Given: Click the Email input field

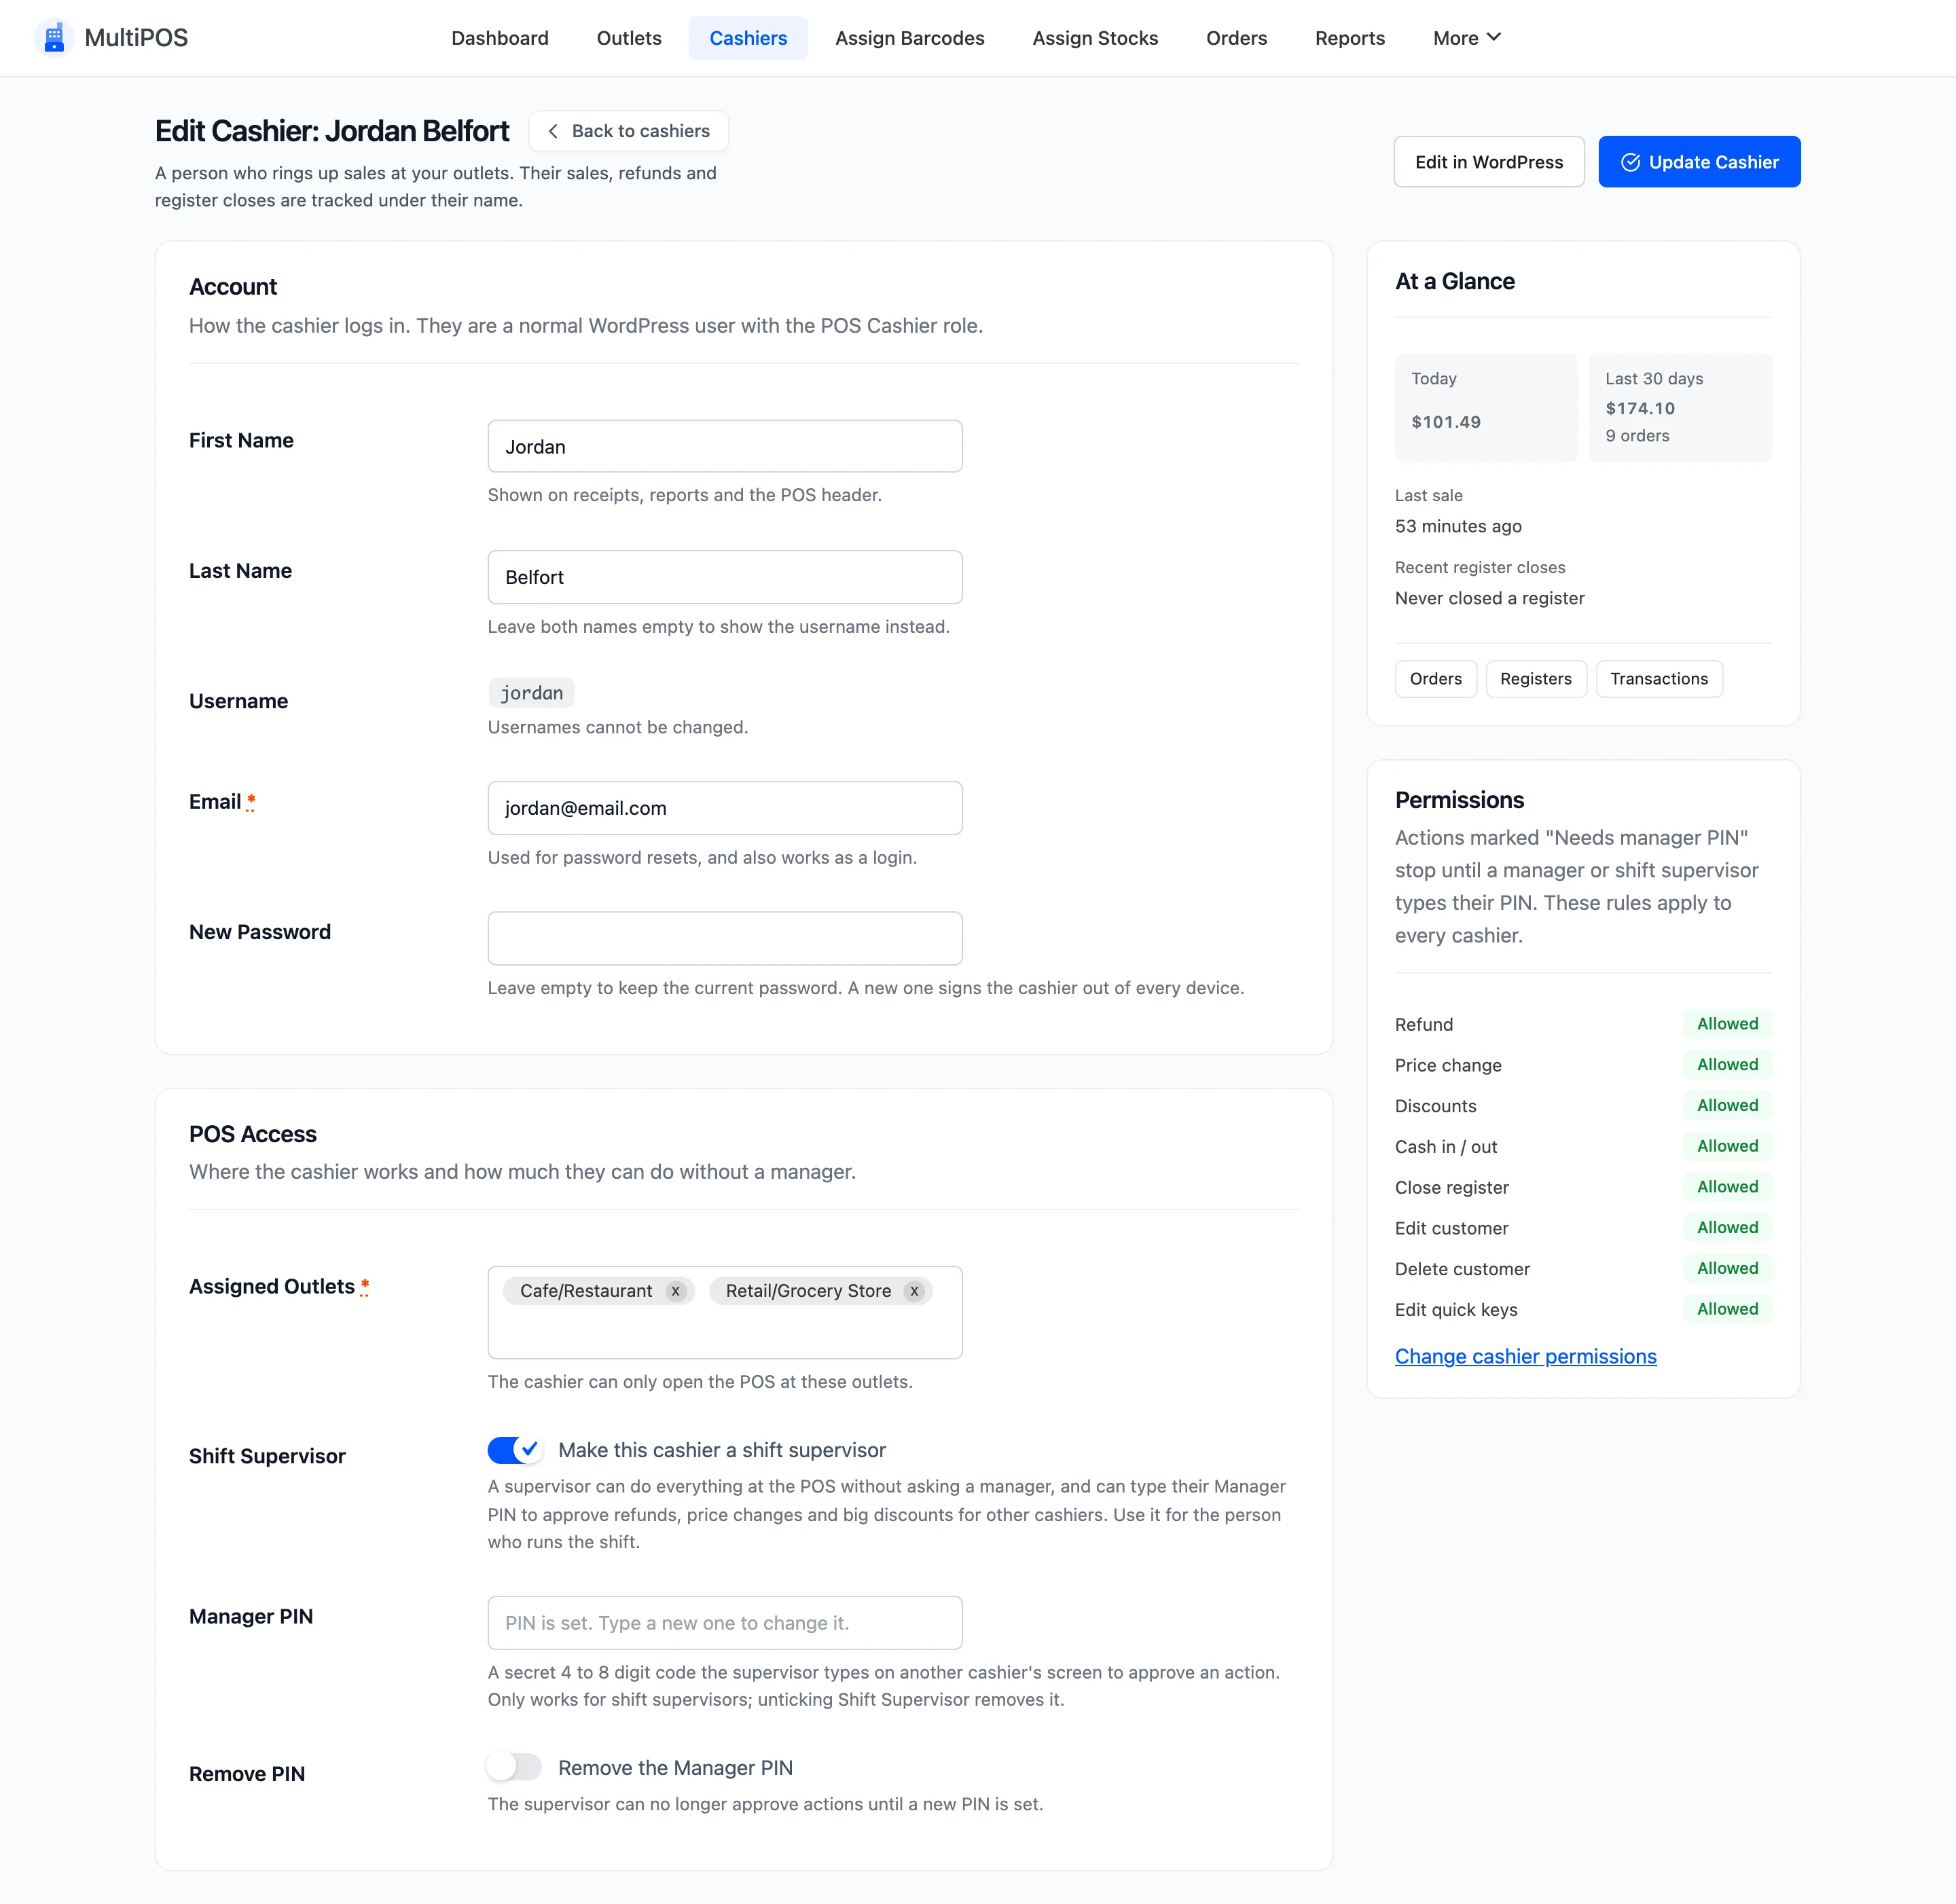Looking at the screenshot, I should [x=725, y=808].
